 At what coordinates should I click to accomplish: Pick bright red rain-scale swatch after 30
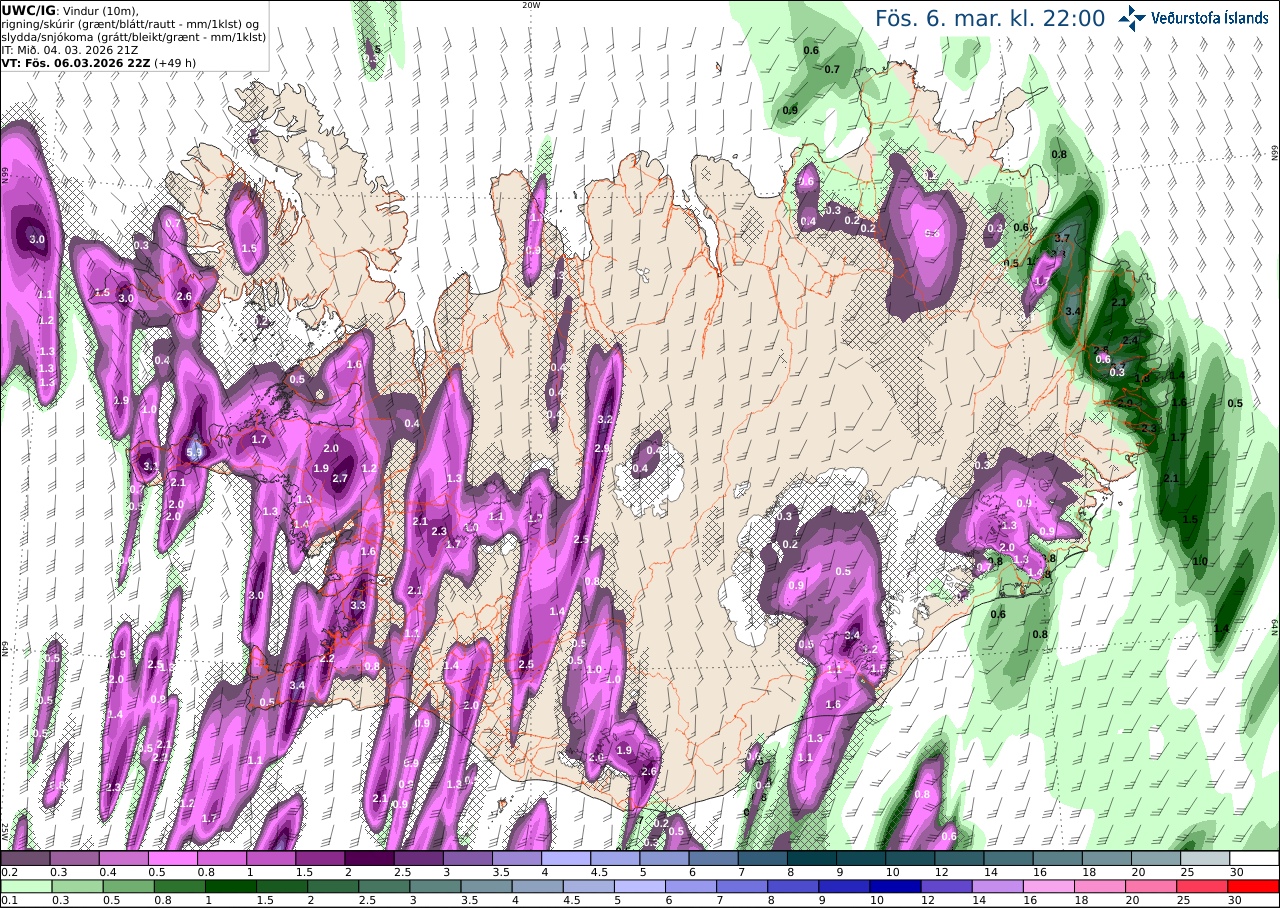1254,886
